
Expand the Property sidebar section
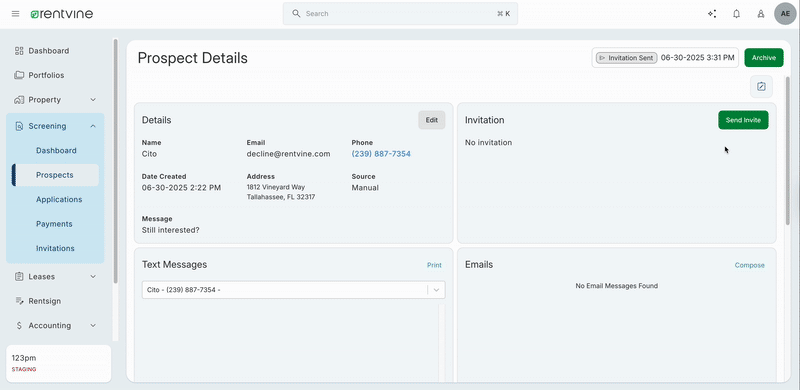(93, 100)
